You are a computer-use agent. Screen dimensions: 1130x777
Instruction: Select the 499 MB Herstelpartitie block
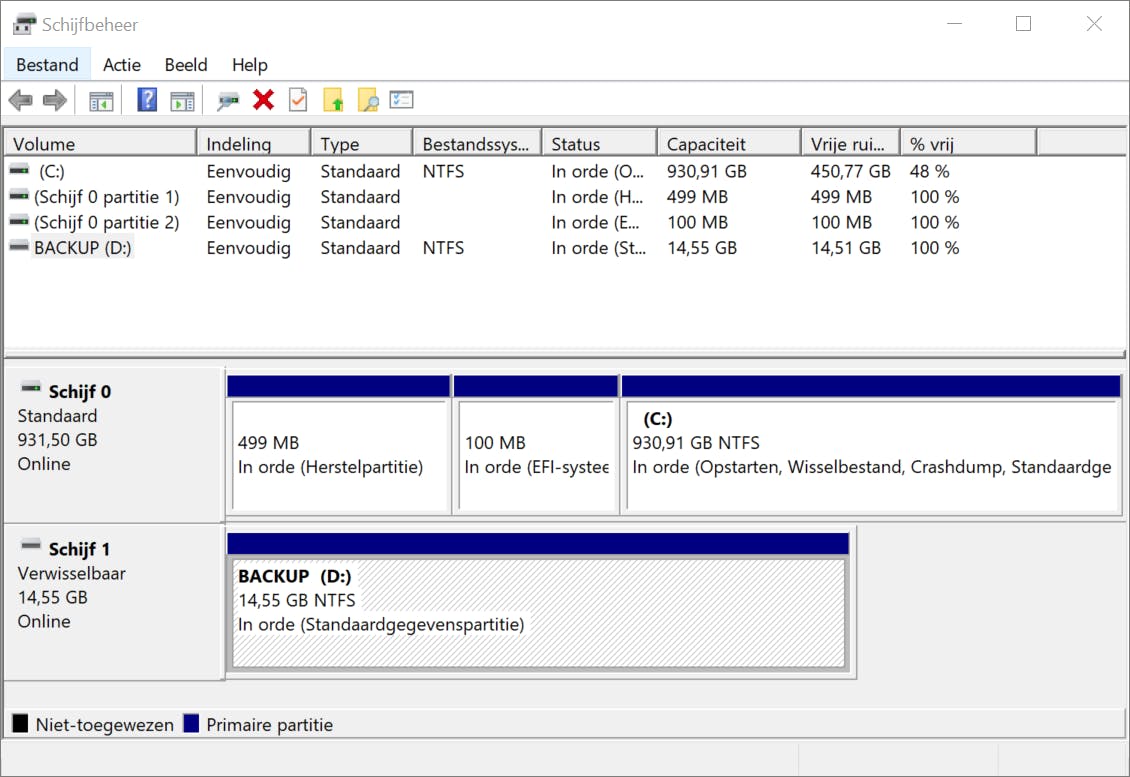338,456
